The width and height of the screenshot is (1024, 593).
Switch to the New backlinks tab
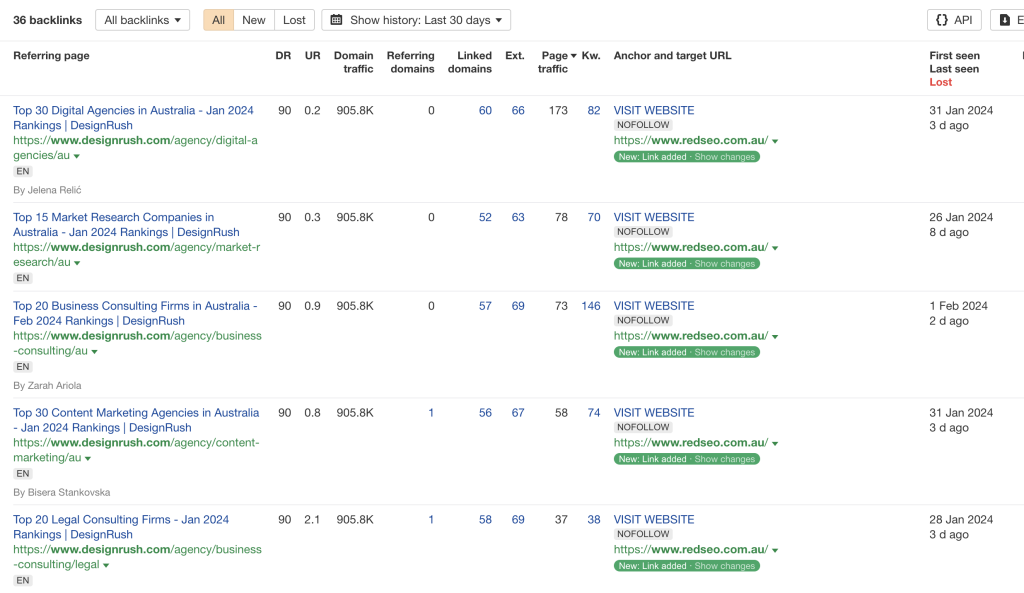254,20
